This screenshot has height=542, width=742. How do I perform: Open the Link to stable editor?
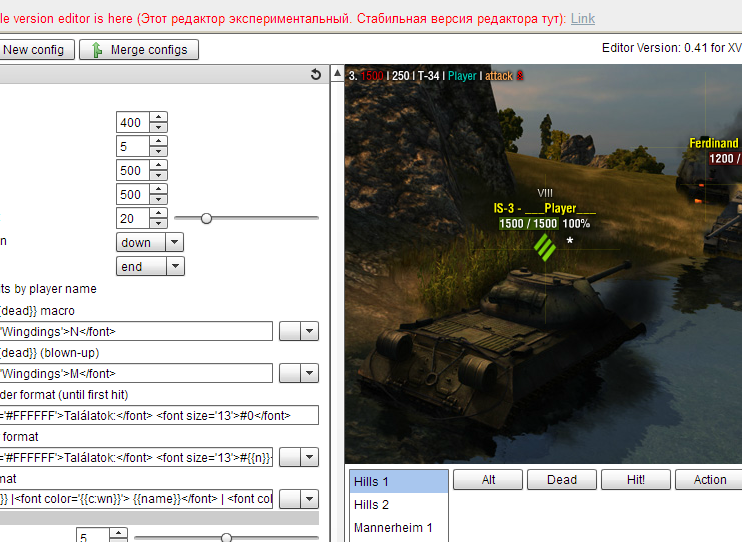point(583,18)
